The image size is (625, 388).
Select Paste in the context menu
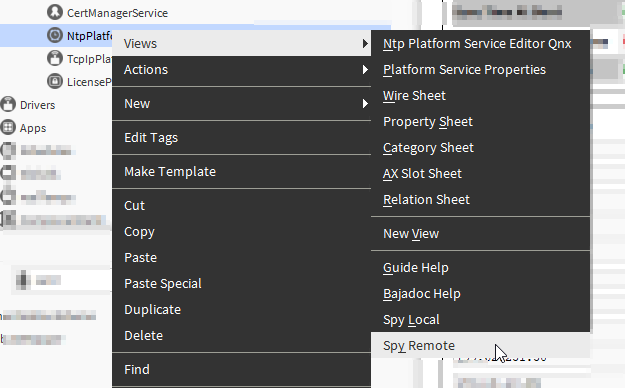242,258
